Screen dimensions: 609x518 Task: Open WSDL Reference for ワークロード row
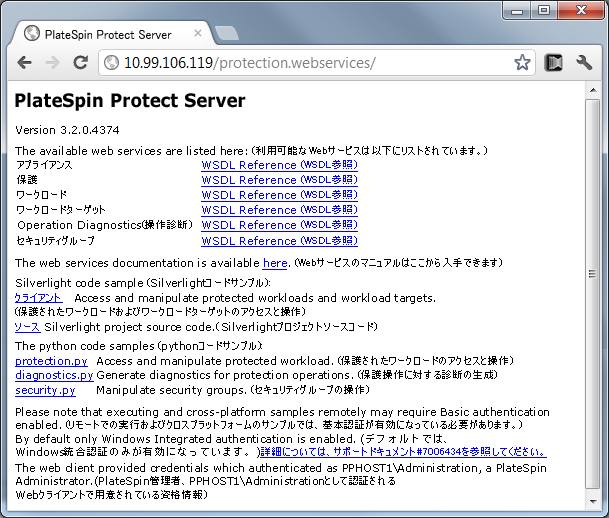pos(279,195)
